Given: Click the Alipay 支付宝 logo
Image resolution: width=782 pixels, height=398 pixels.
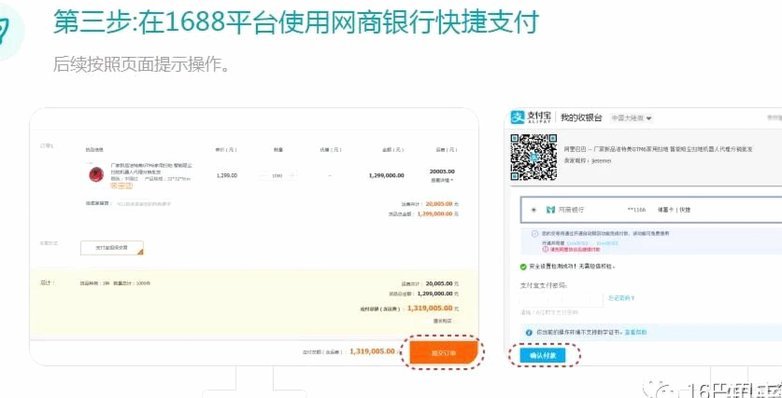Looking at the screenshot, I should coord(531,118).
